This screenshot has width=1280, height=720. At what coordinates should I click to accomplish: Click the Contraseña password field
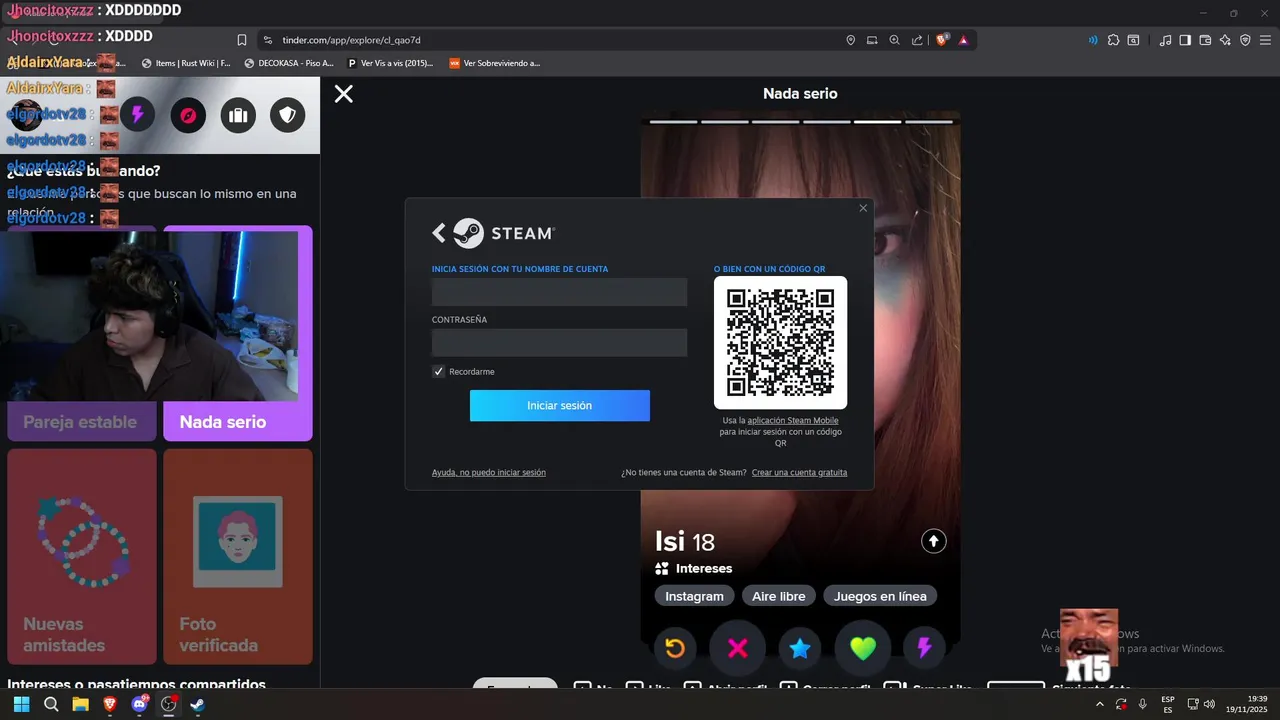click(x=559, y=343)
